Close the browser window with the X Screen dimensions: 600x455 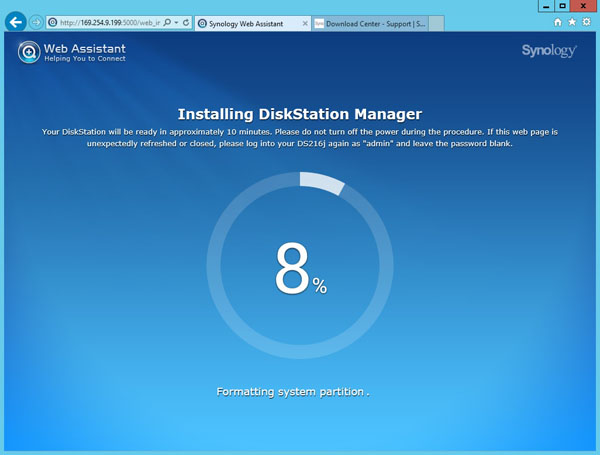pyautogui.click(x=583, y=6)
